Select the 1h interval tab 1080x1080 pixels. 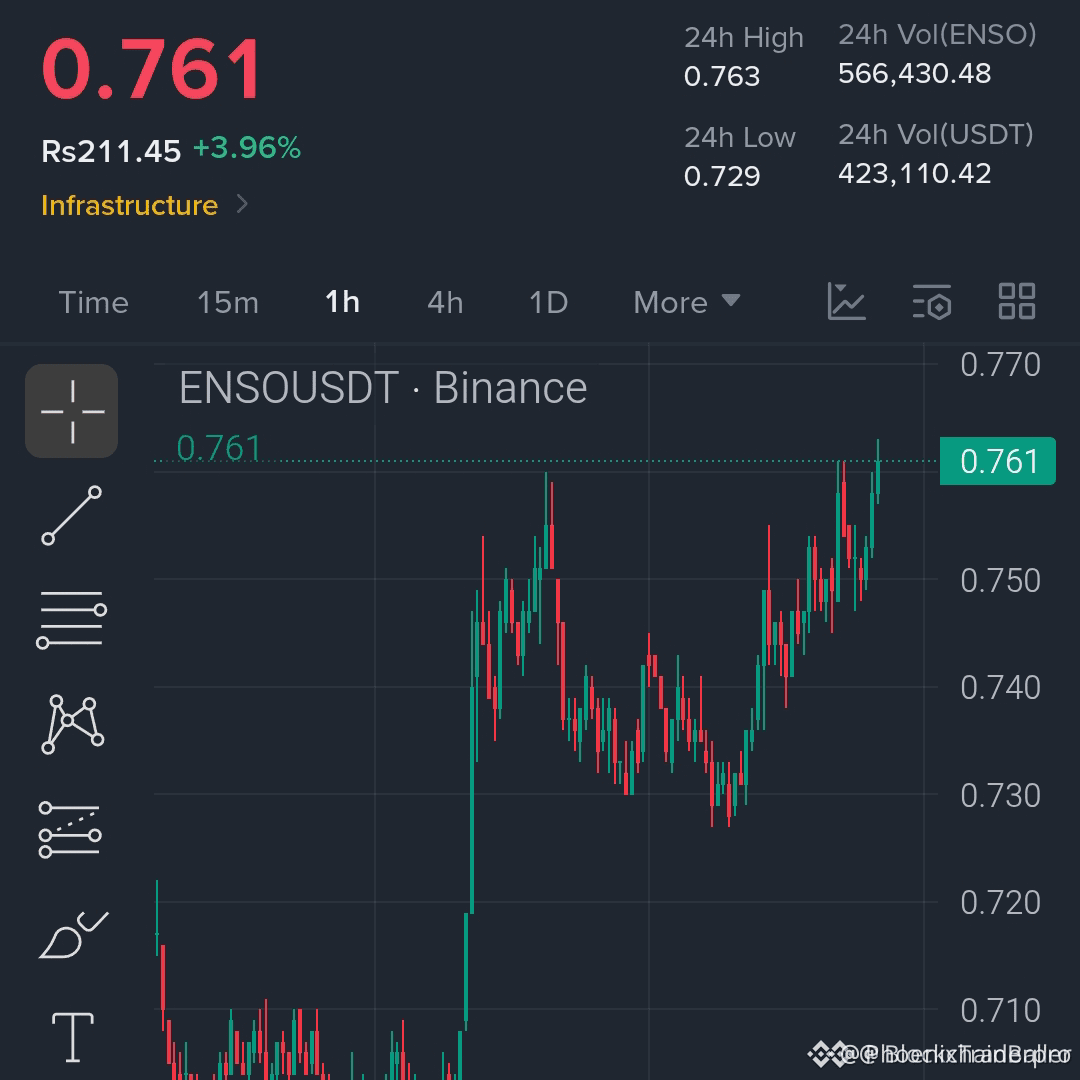point(342,302)
